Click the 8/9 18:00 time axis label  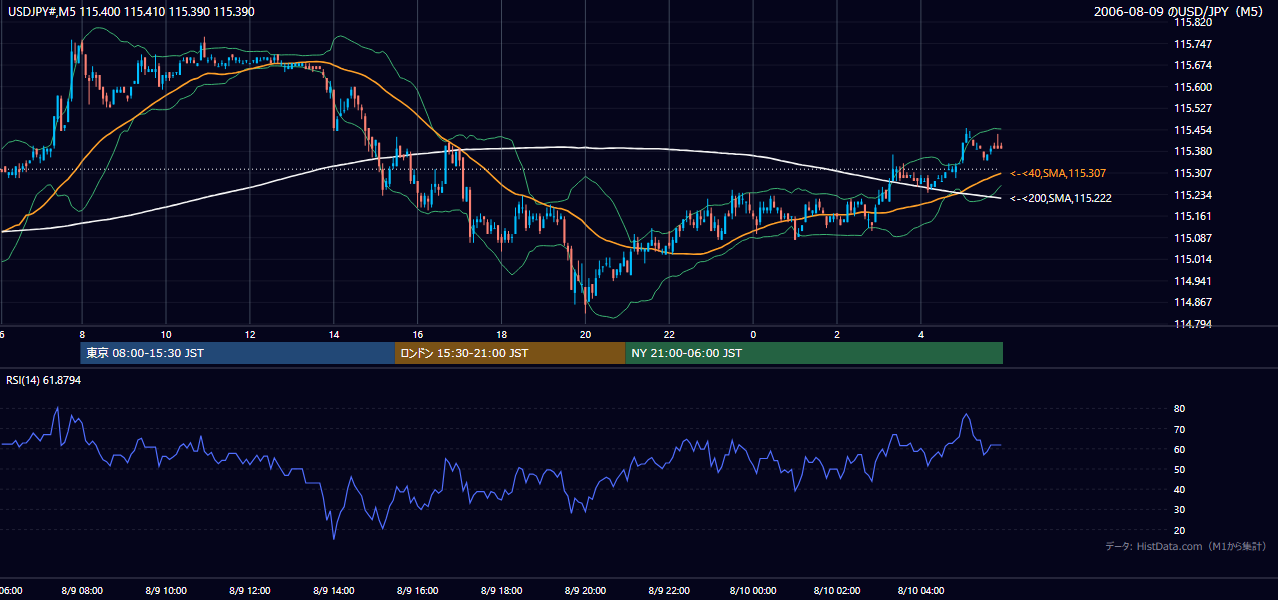(501, 591)
